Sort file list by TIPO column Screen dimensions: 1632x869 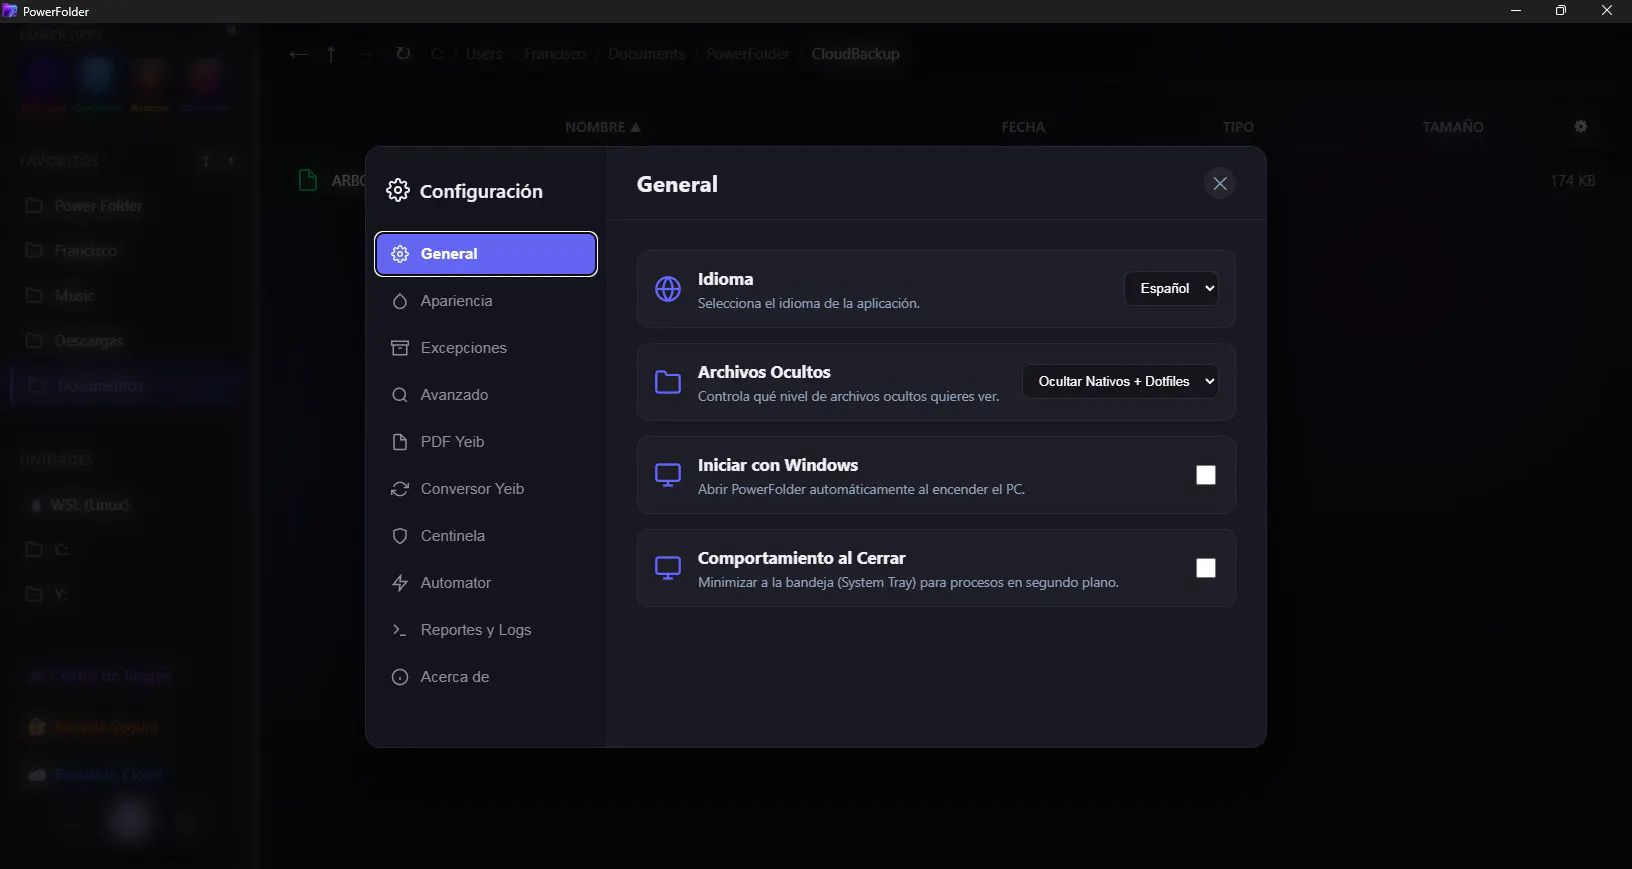[x=1238, y=127]
